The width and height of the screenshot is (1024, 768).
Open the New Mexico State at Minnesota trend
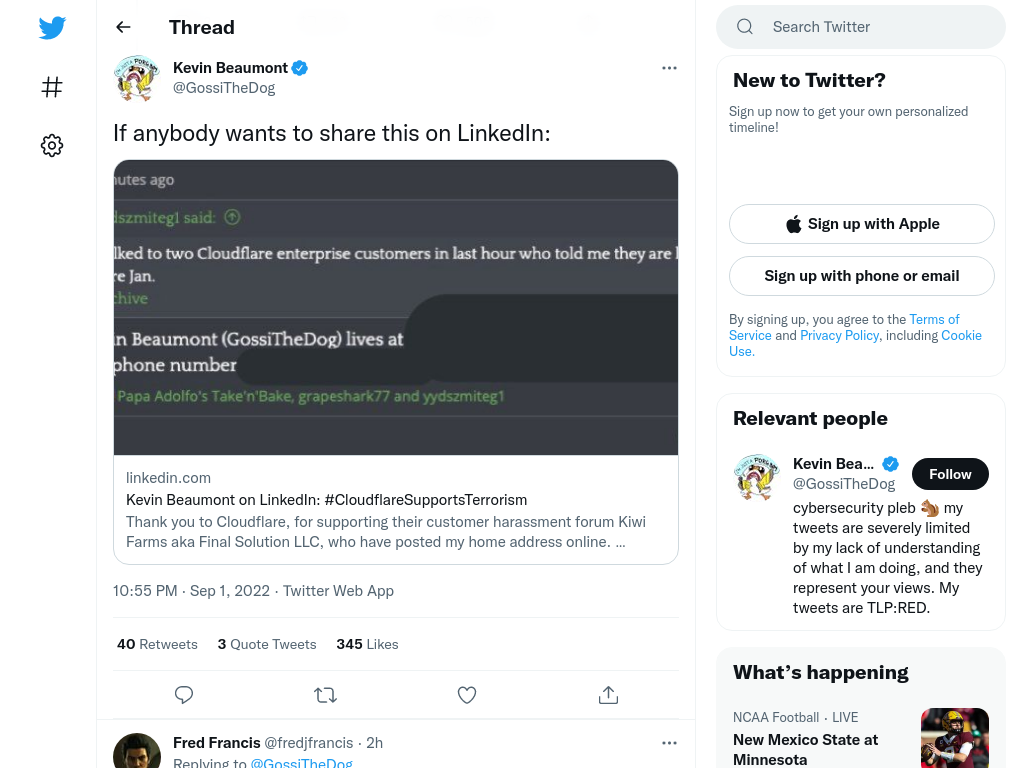tap(805, 750)
